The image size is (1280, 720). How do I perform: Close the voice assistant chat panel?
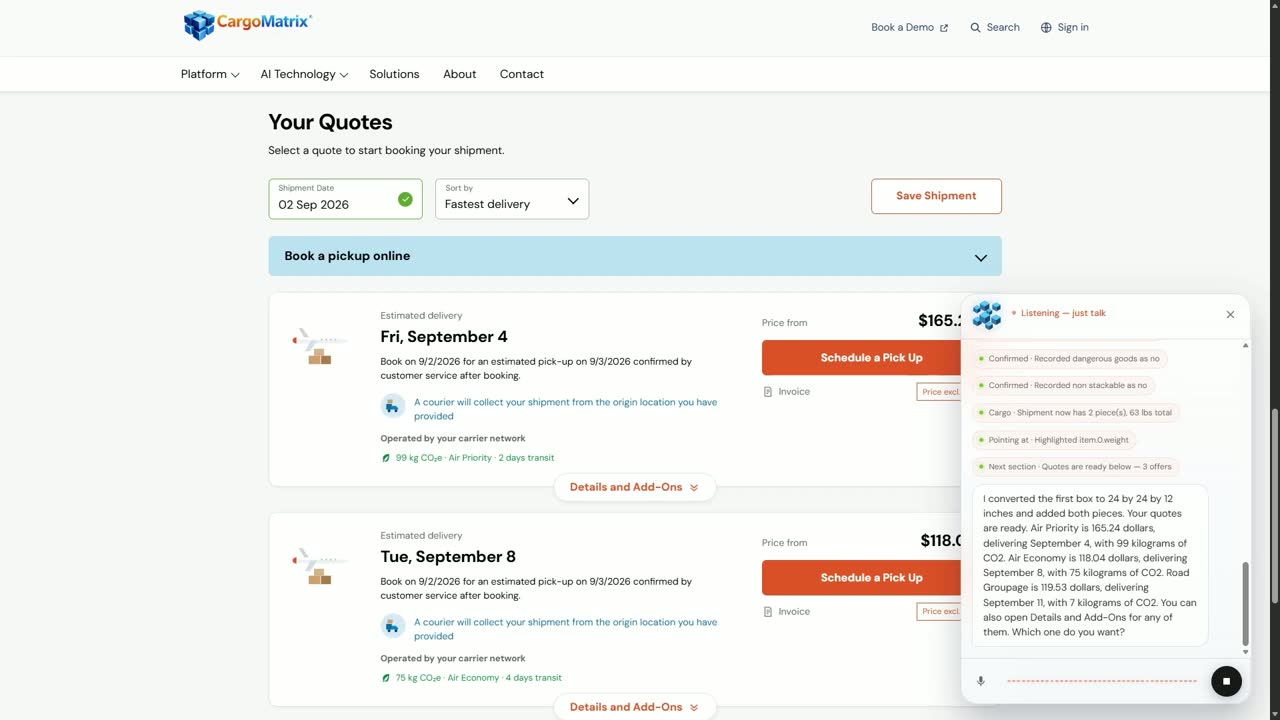point(1230,314)
